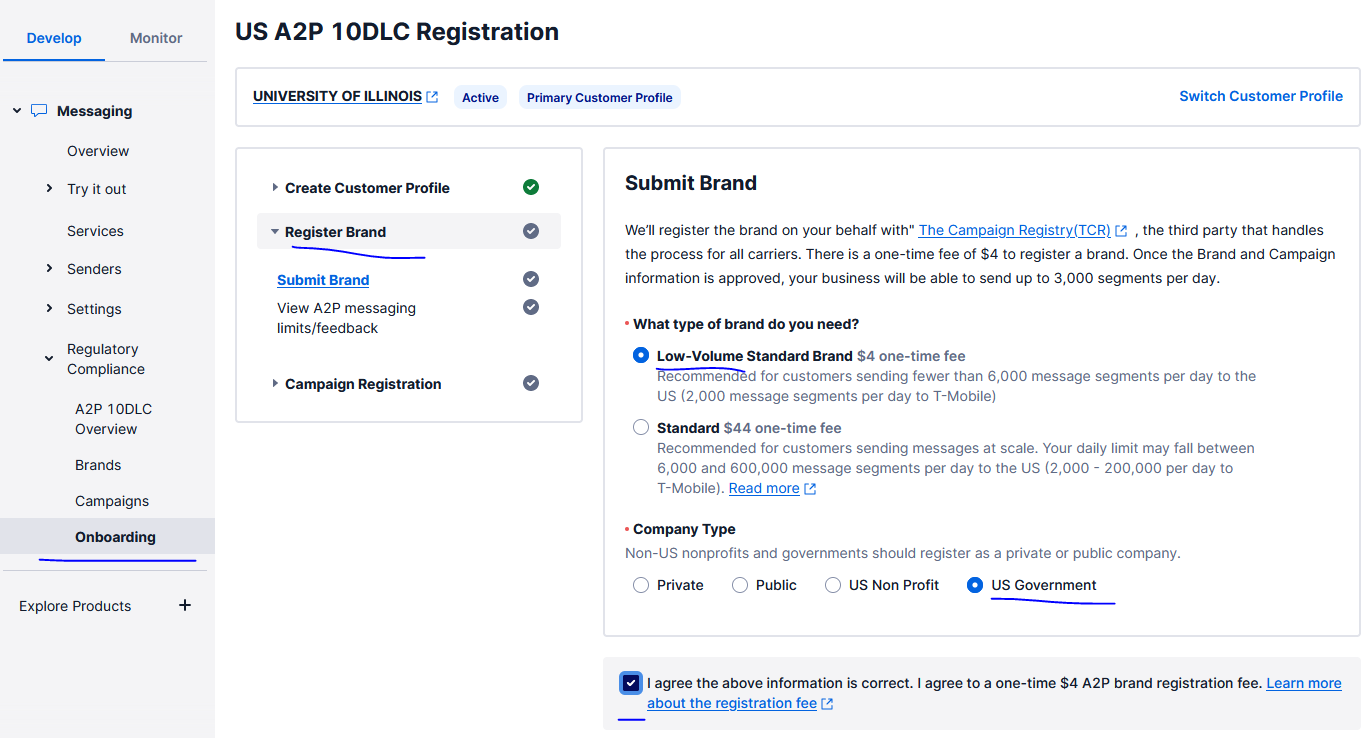This screenshot has width=1361, height=738.
Task: Click the external link icon on The Campaign Registry(TCR)
Action: [x=1121, y=229]
